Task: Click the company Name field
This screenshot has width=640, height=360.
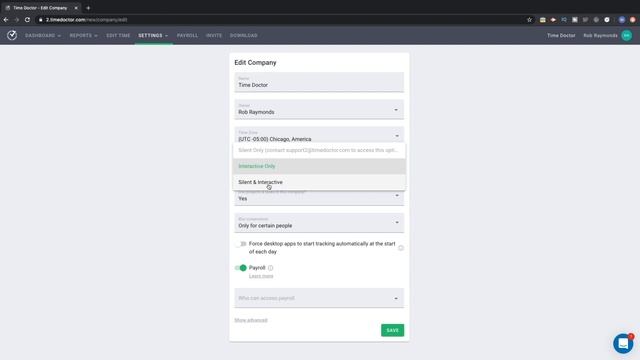Action: point(319,82)
